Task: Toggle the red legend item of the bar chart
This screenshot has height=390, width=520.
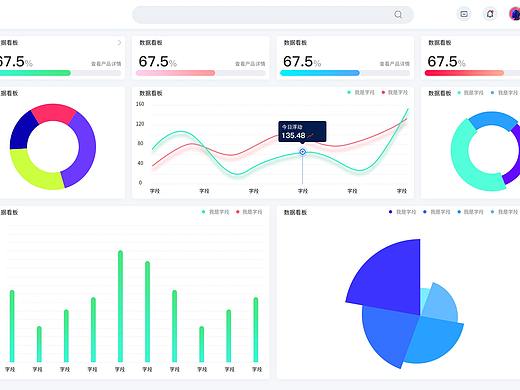Action: pyautogui.click(x=249, y=212)
